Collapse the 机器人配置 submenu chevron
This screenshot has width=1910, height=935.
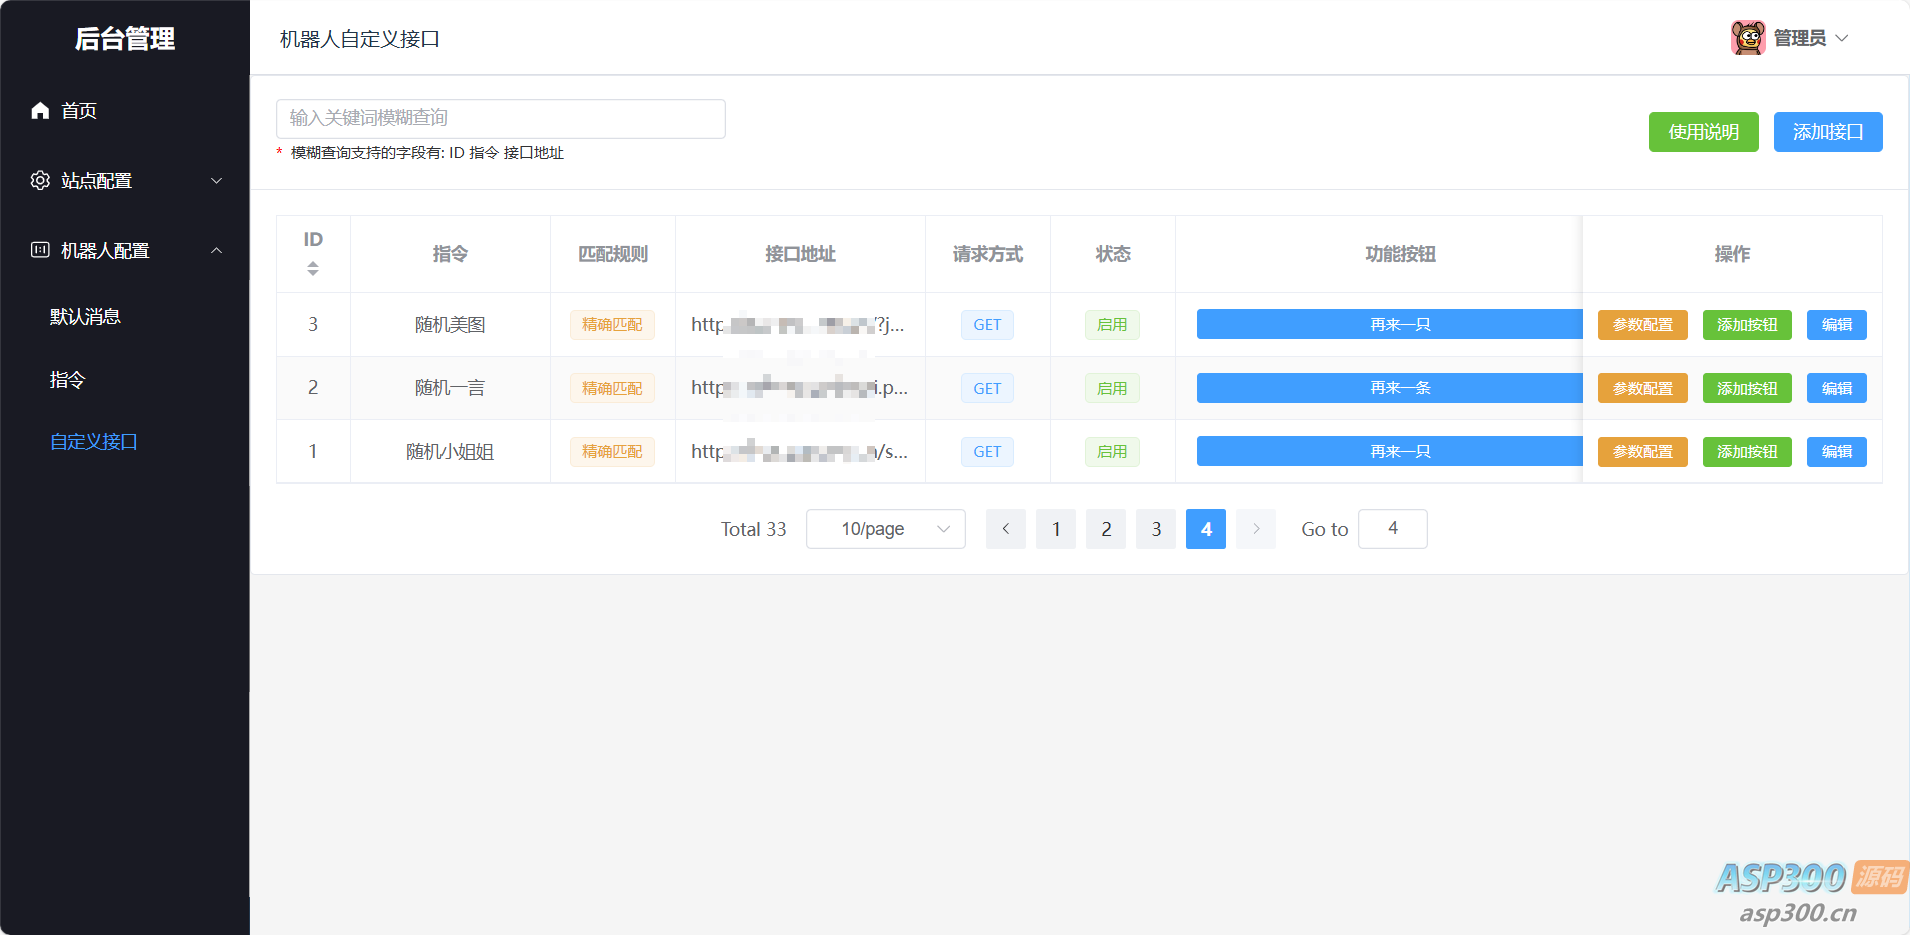[x=216, y=251]
